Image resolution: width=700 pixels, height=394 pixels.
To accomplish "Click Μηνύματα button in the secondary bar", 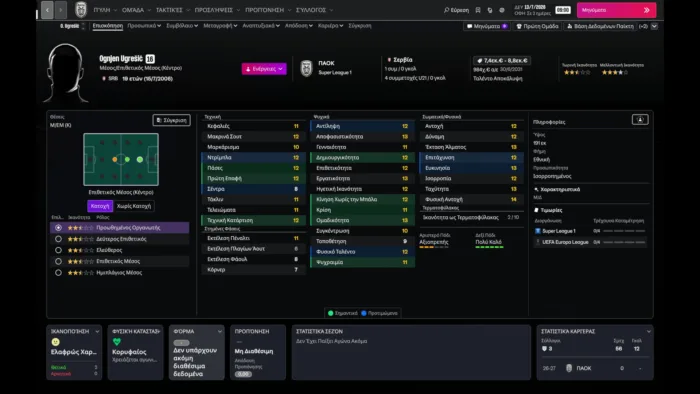I will (x=487, y=26).
